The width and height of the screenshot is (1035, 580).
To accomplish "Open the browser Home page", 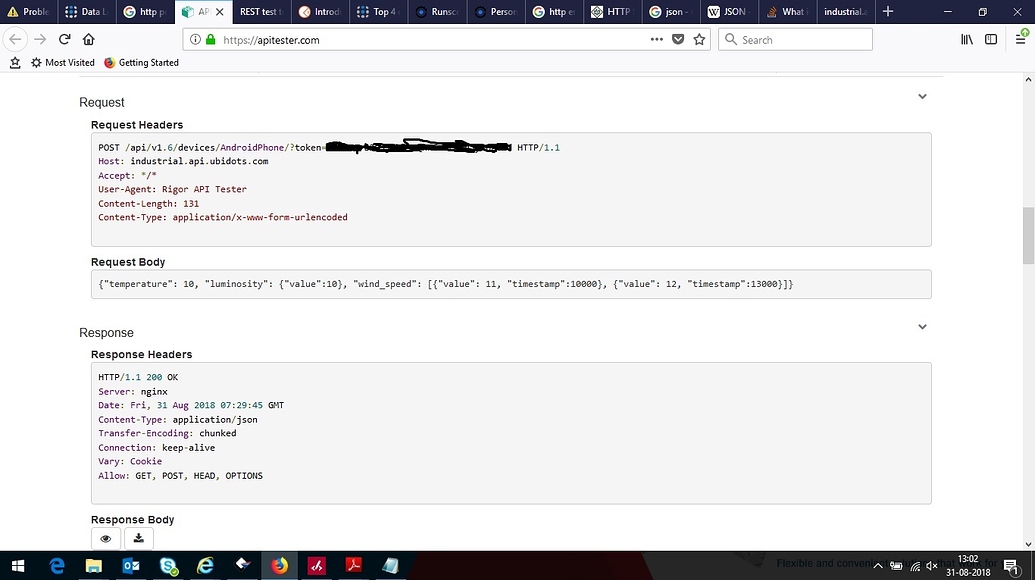I will tap(88, 39).
